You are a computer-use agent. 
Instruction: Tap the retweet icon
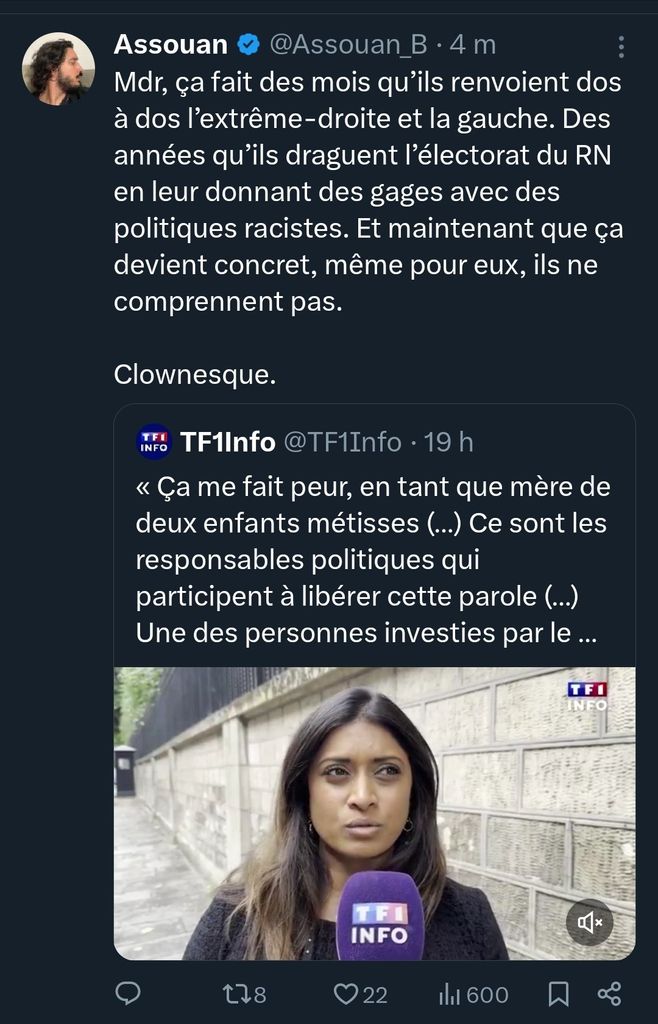pyautogui.click(x=233, y=993)
